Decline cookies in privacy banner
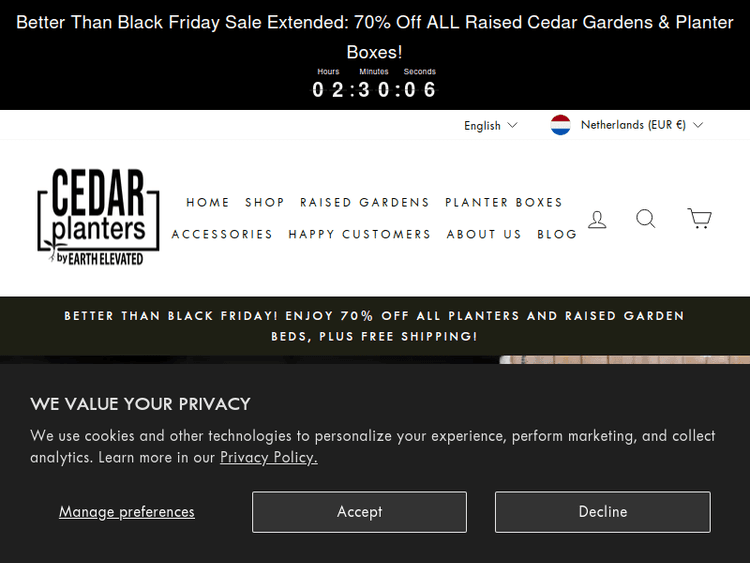 [x=602, y=512]
